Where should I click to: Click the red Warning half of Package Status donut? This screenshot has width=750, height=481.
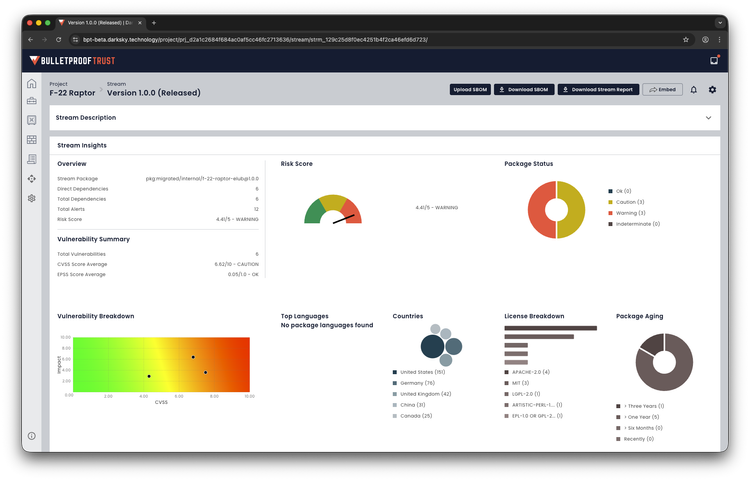tap(538, 209)
